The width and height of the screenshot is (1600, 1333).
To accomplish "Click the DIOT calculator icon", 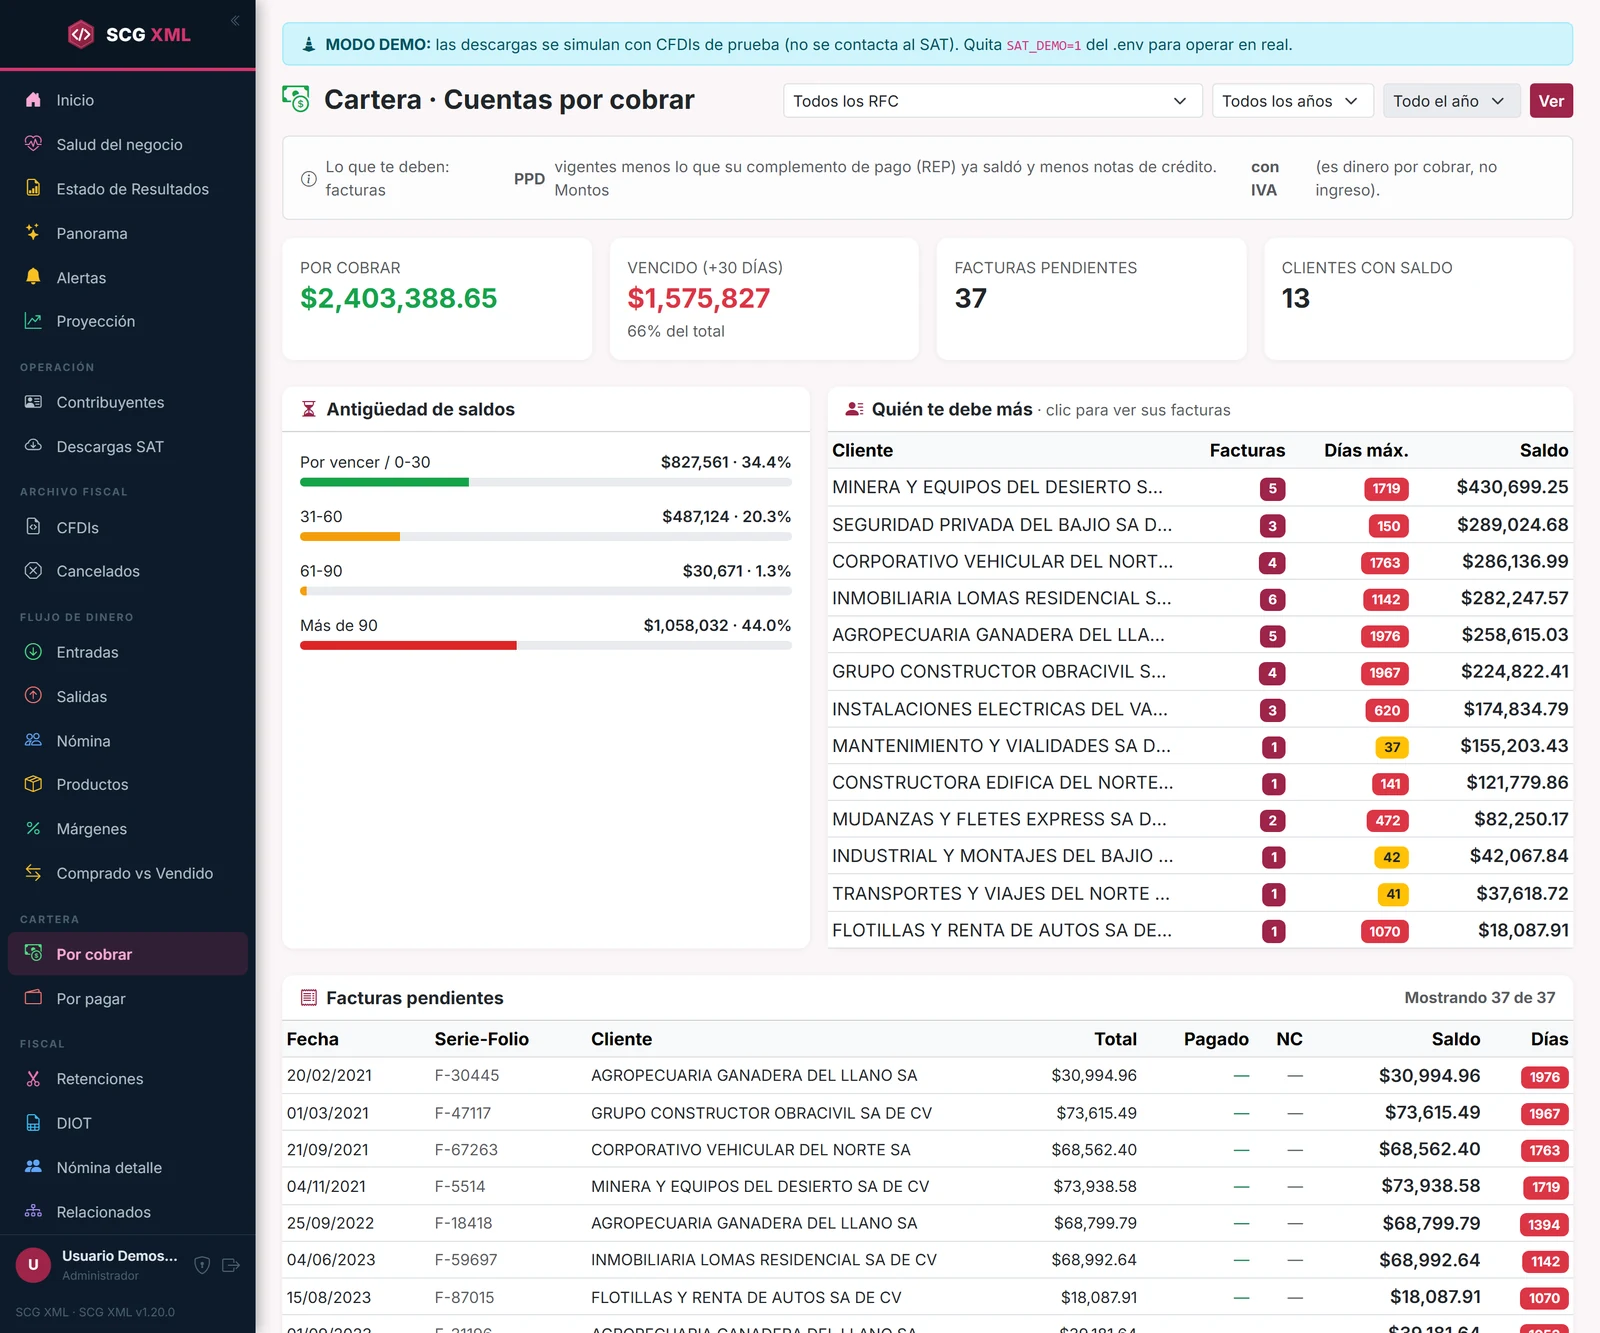I will click(33, 1123).
